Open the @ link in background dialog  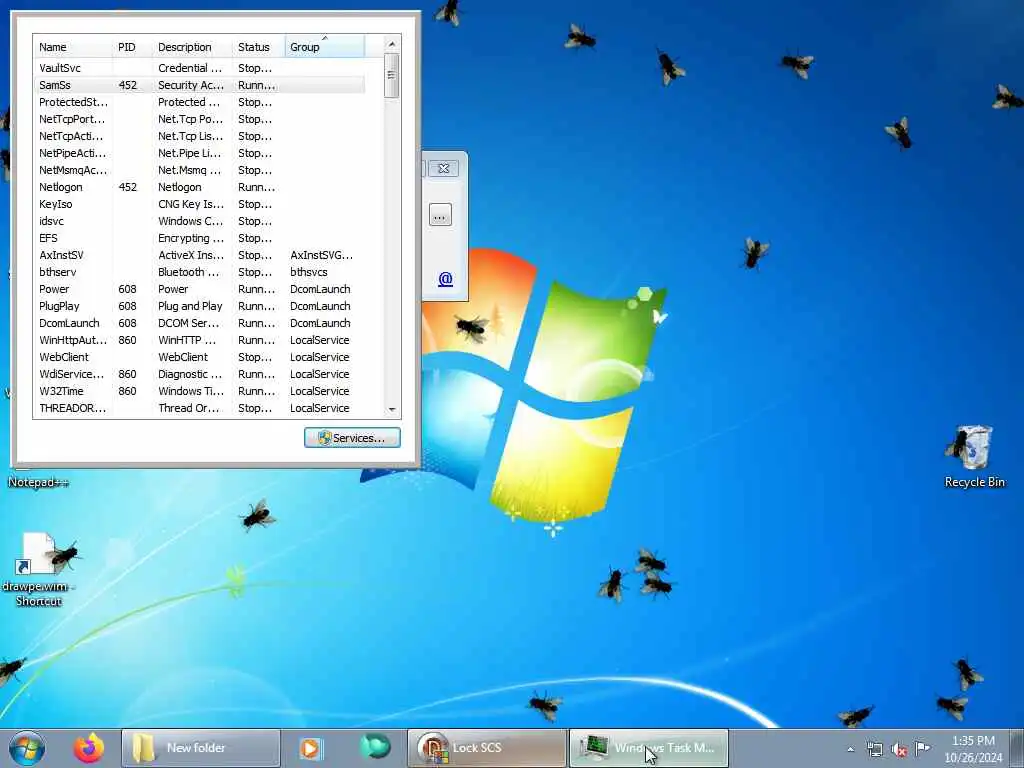click(x=445, y=279)
